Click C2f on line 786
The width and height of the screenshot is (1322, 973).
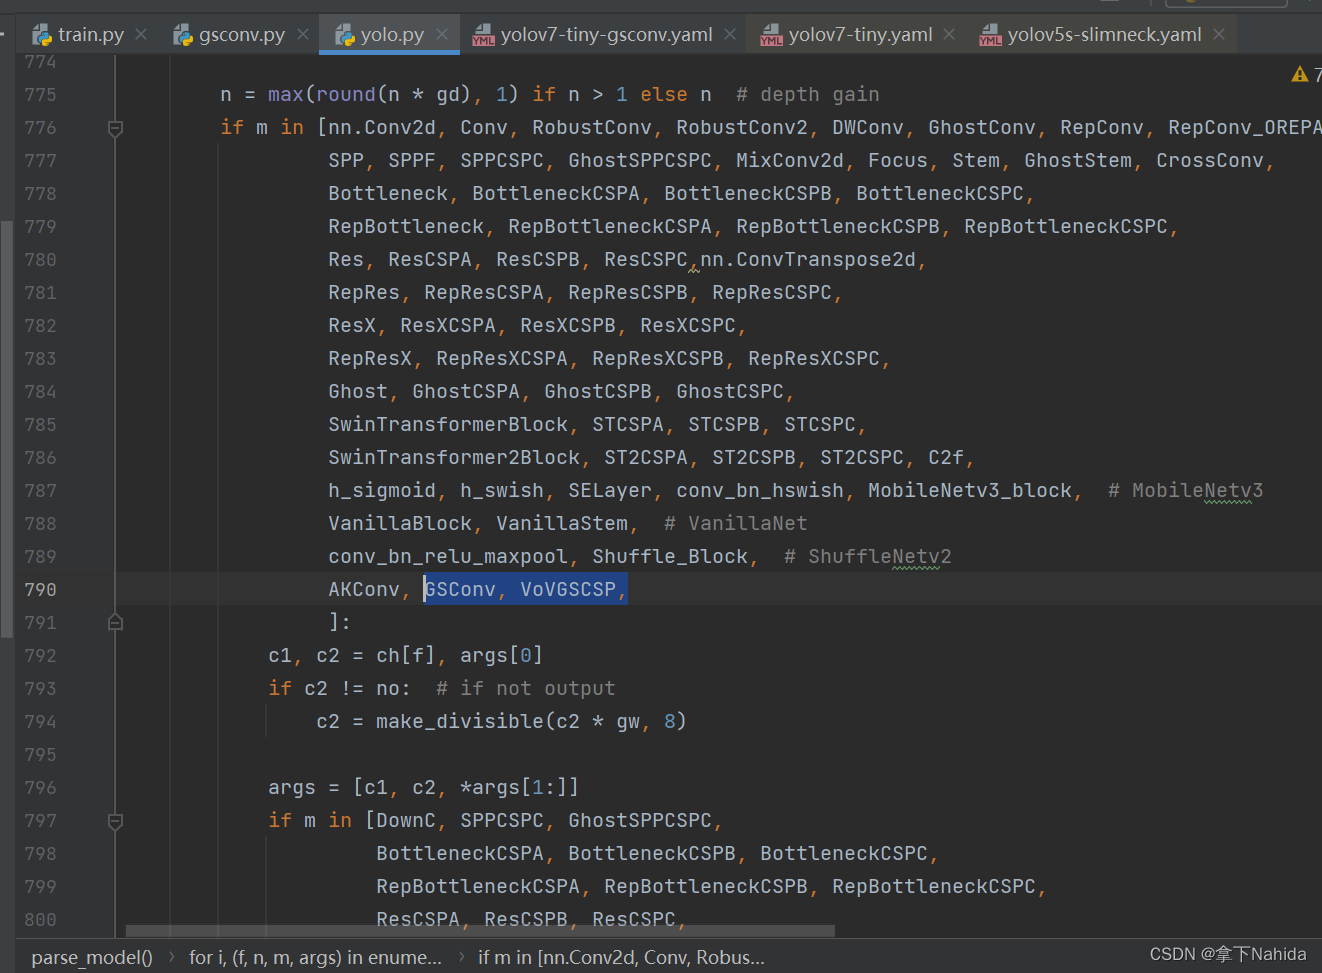946,458
